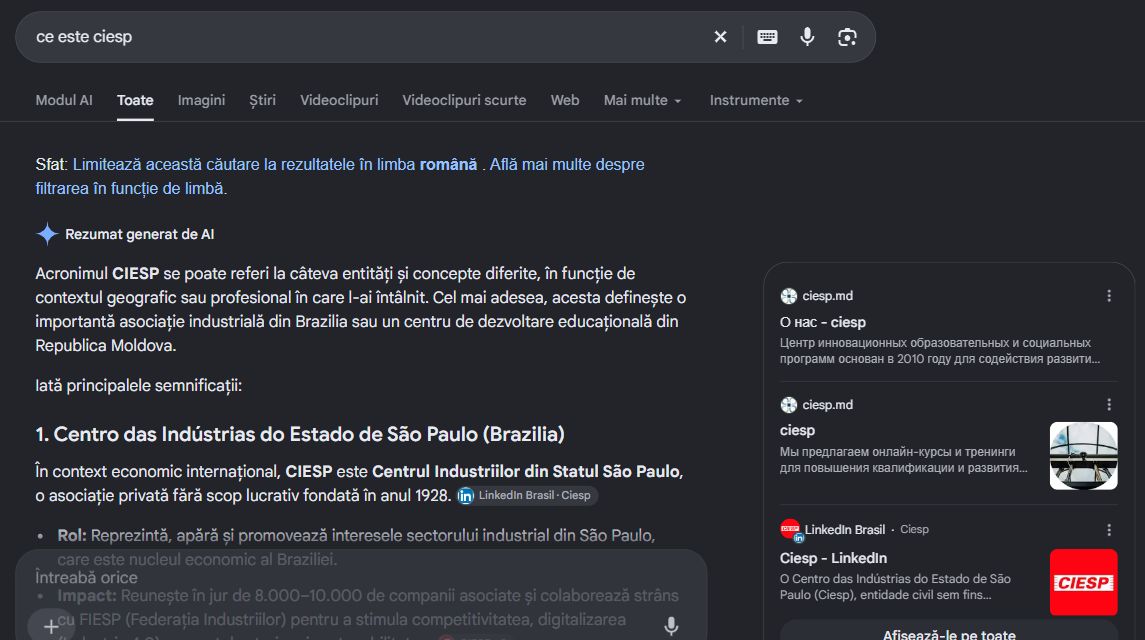This screenshot has width=1145, height=640.
Task: Clear the search box with the X icon
Action: 720,37
